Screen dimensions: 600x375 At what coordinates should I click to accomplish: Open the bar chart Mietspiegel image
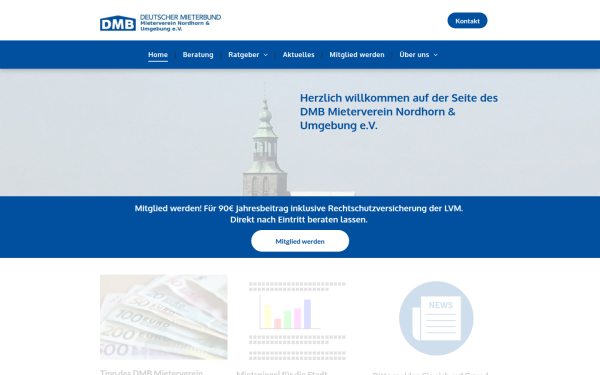tap(297, 321)
